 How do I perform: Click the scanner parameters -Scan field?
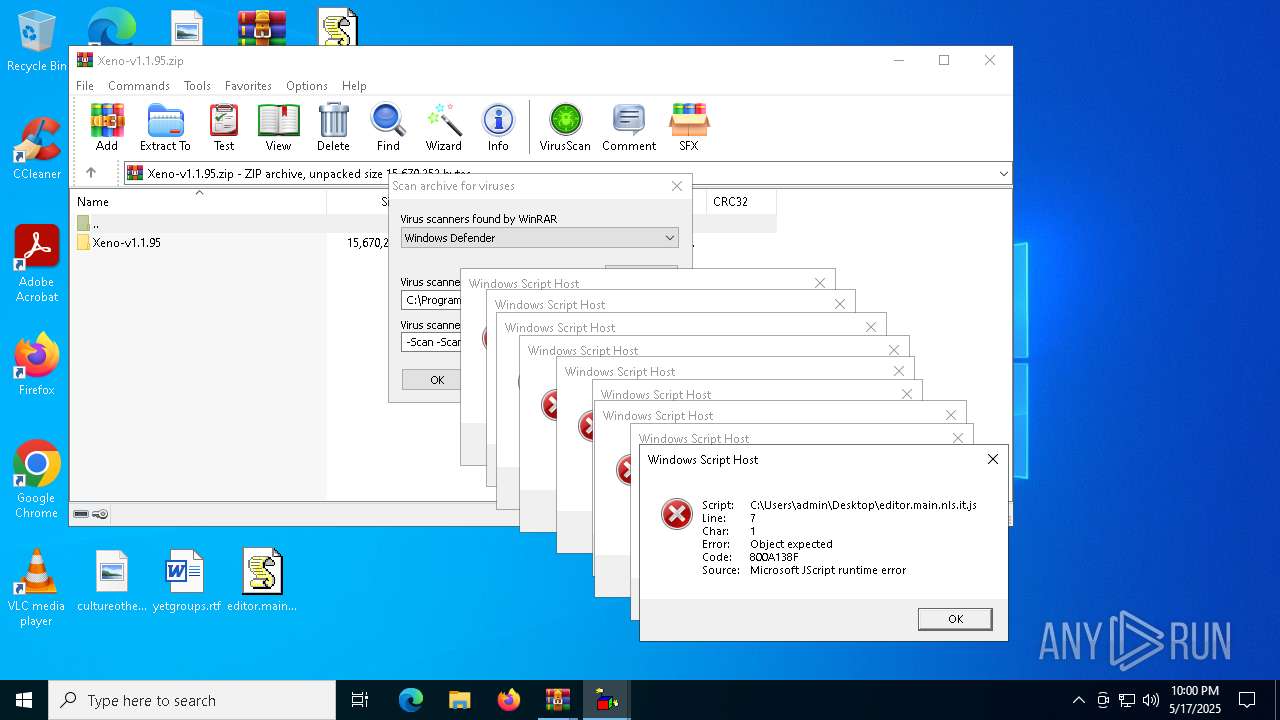432,342
